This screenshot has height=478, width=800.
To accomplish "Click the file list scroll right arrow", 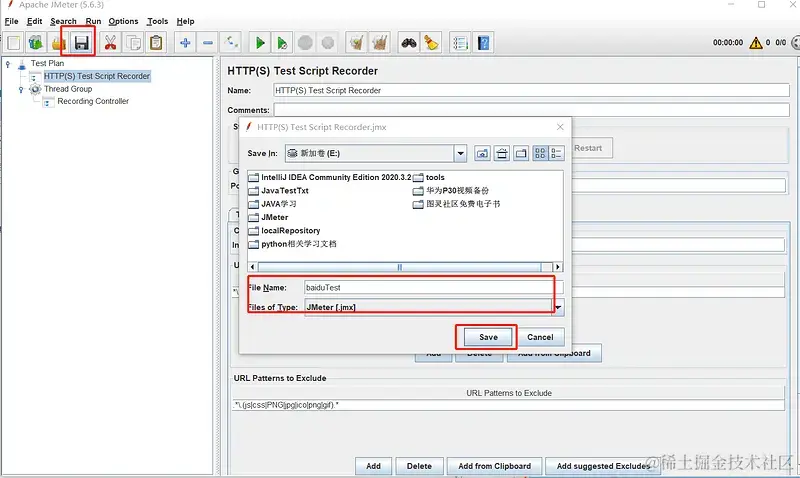I will point(558,267).
